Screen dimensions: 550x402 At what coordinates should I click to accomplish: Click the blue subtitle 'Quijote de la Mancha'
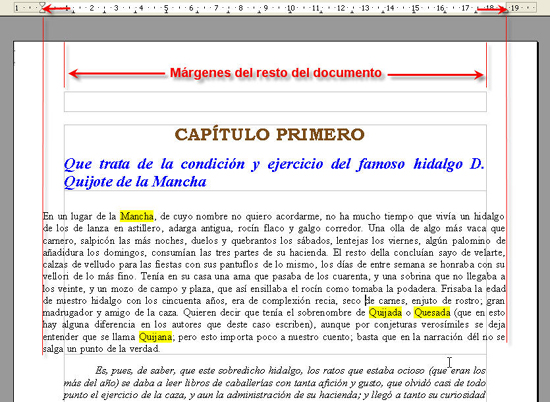[135, 182]
